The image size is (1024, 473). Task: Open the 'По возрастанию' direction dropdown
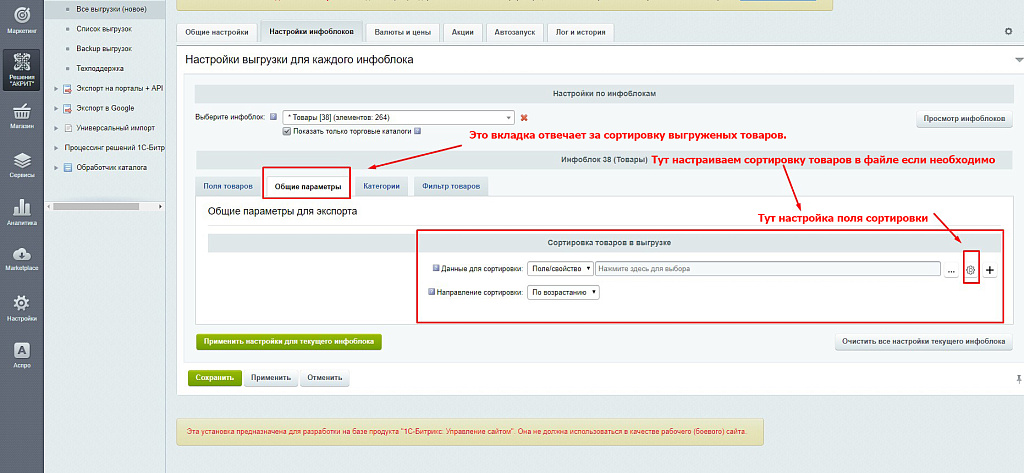point(563,292)
